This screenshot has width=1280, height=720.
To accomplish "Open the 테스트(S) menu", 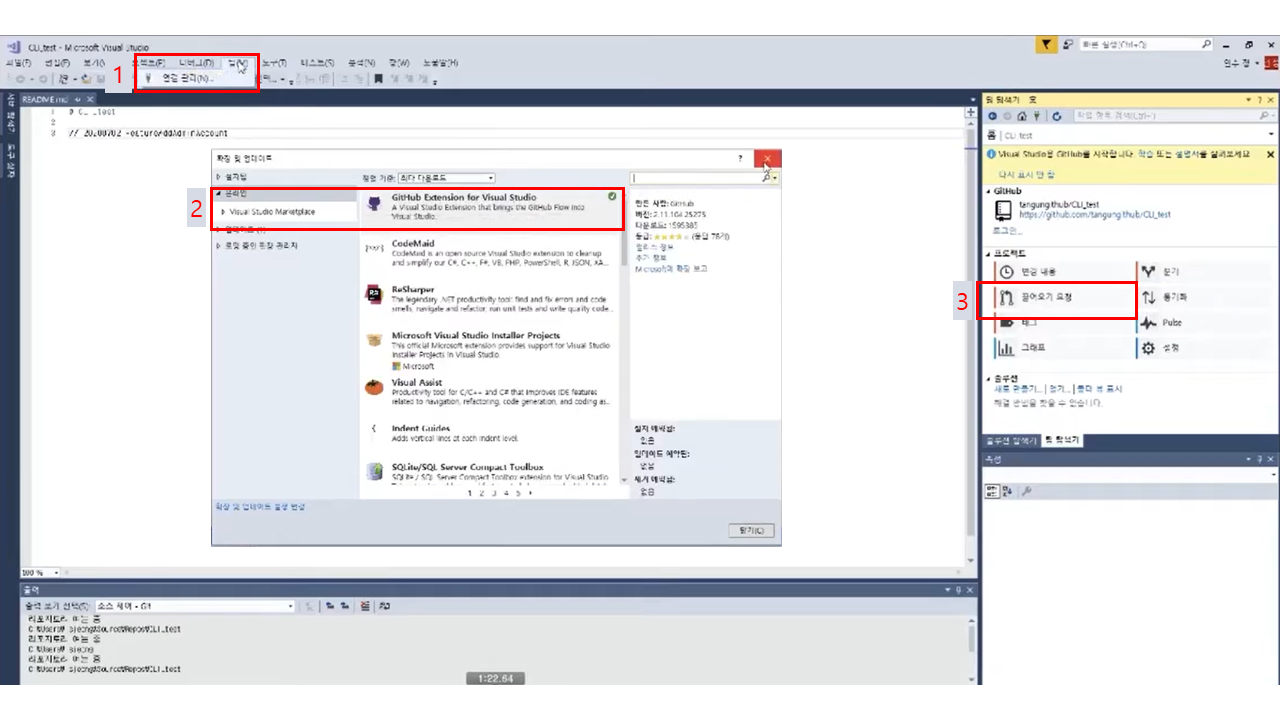I will pyautogui.click(x=317, y=63).
